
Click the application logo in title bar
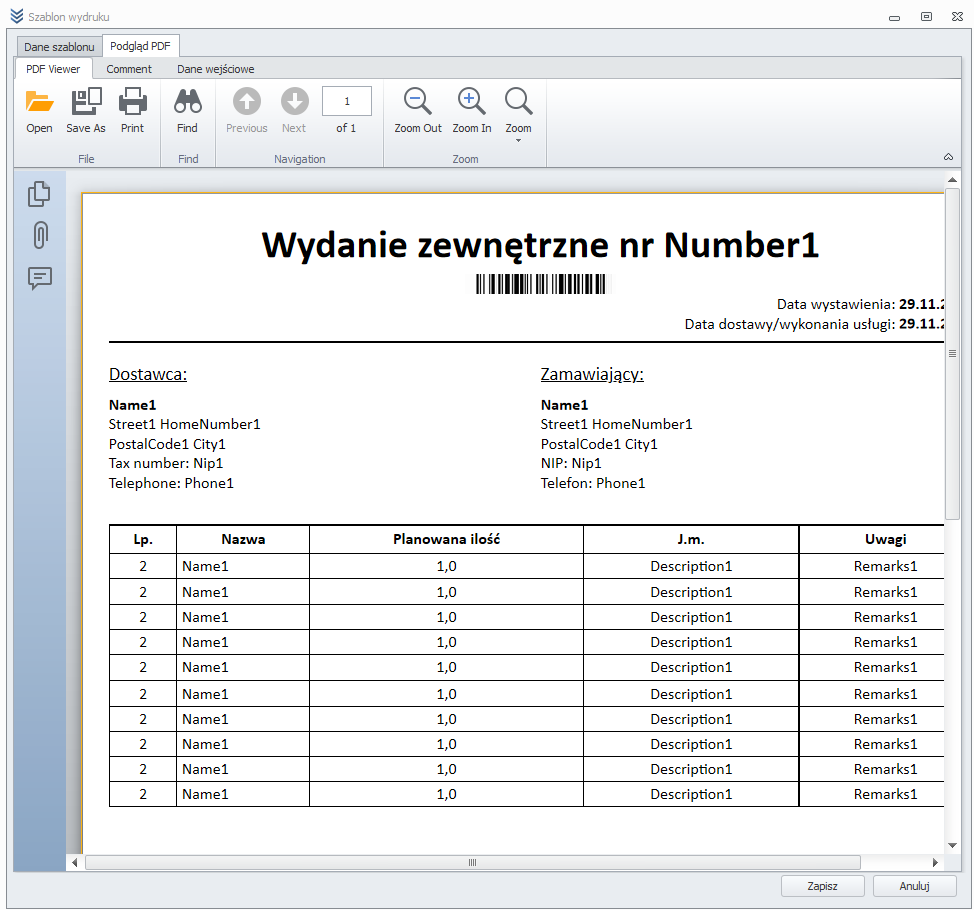click(17, 16)
